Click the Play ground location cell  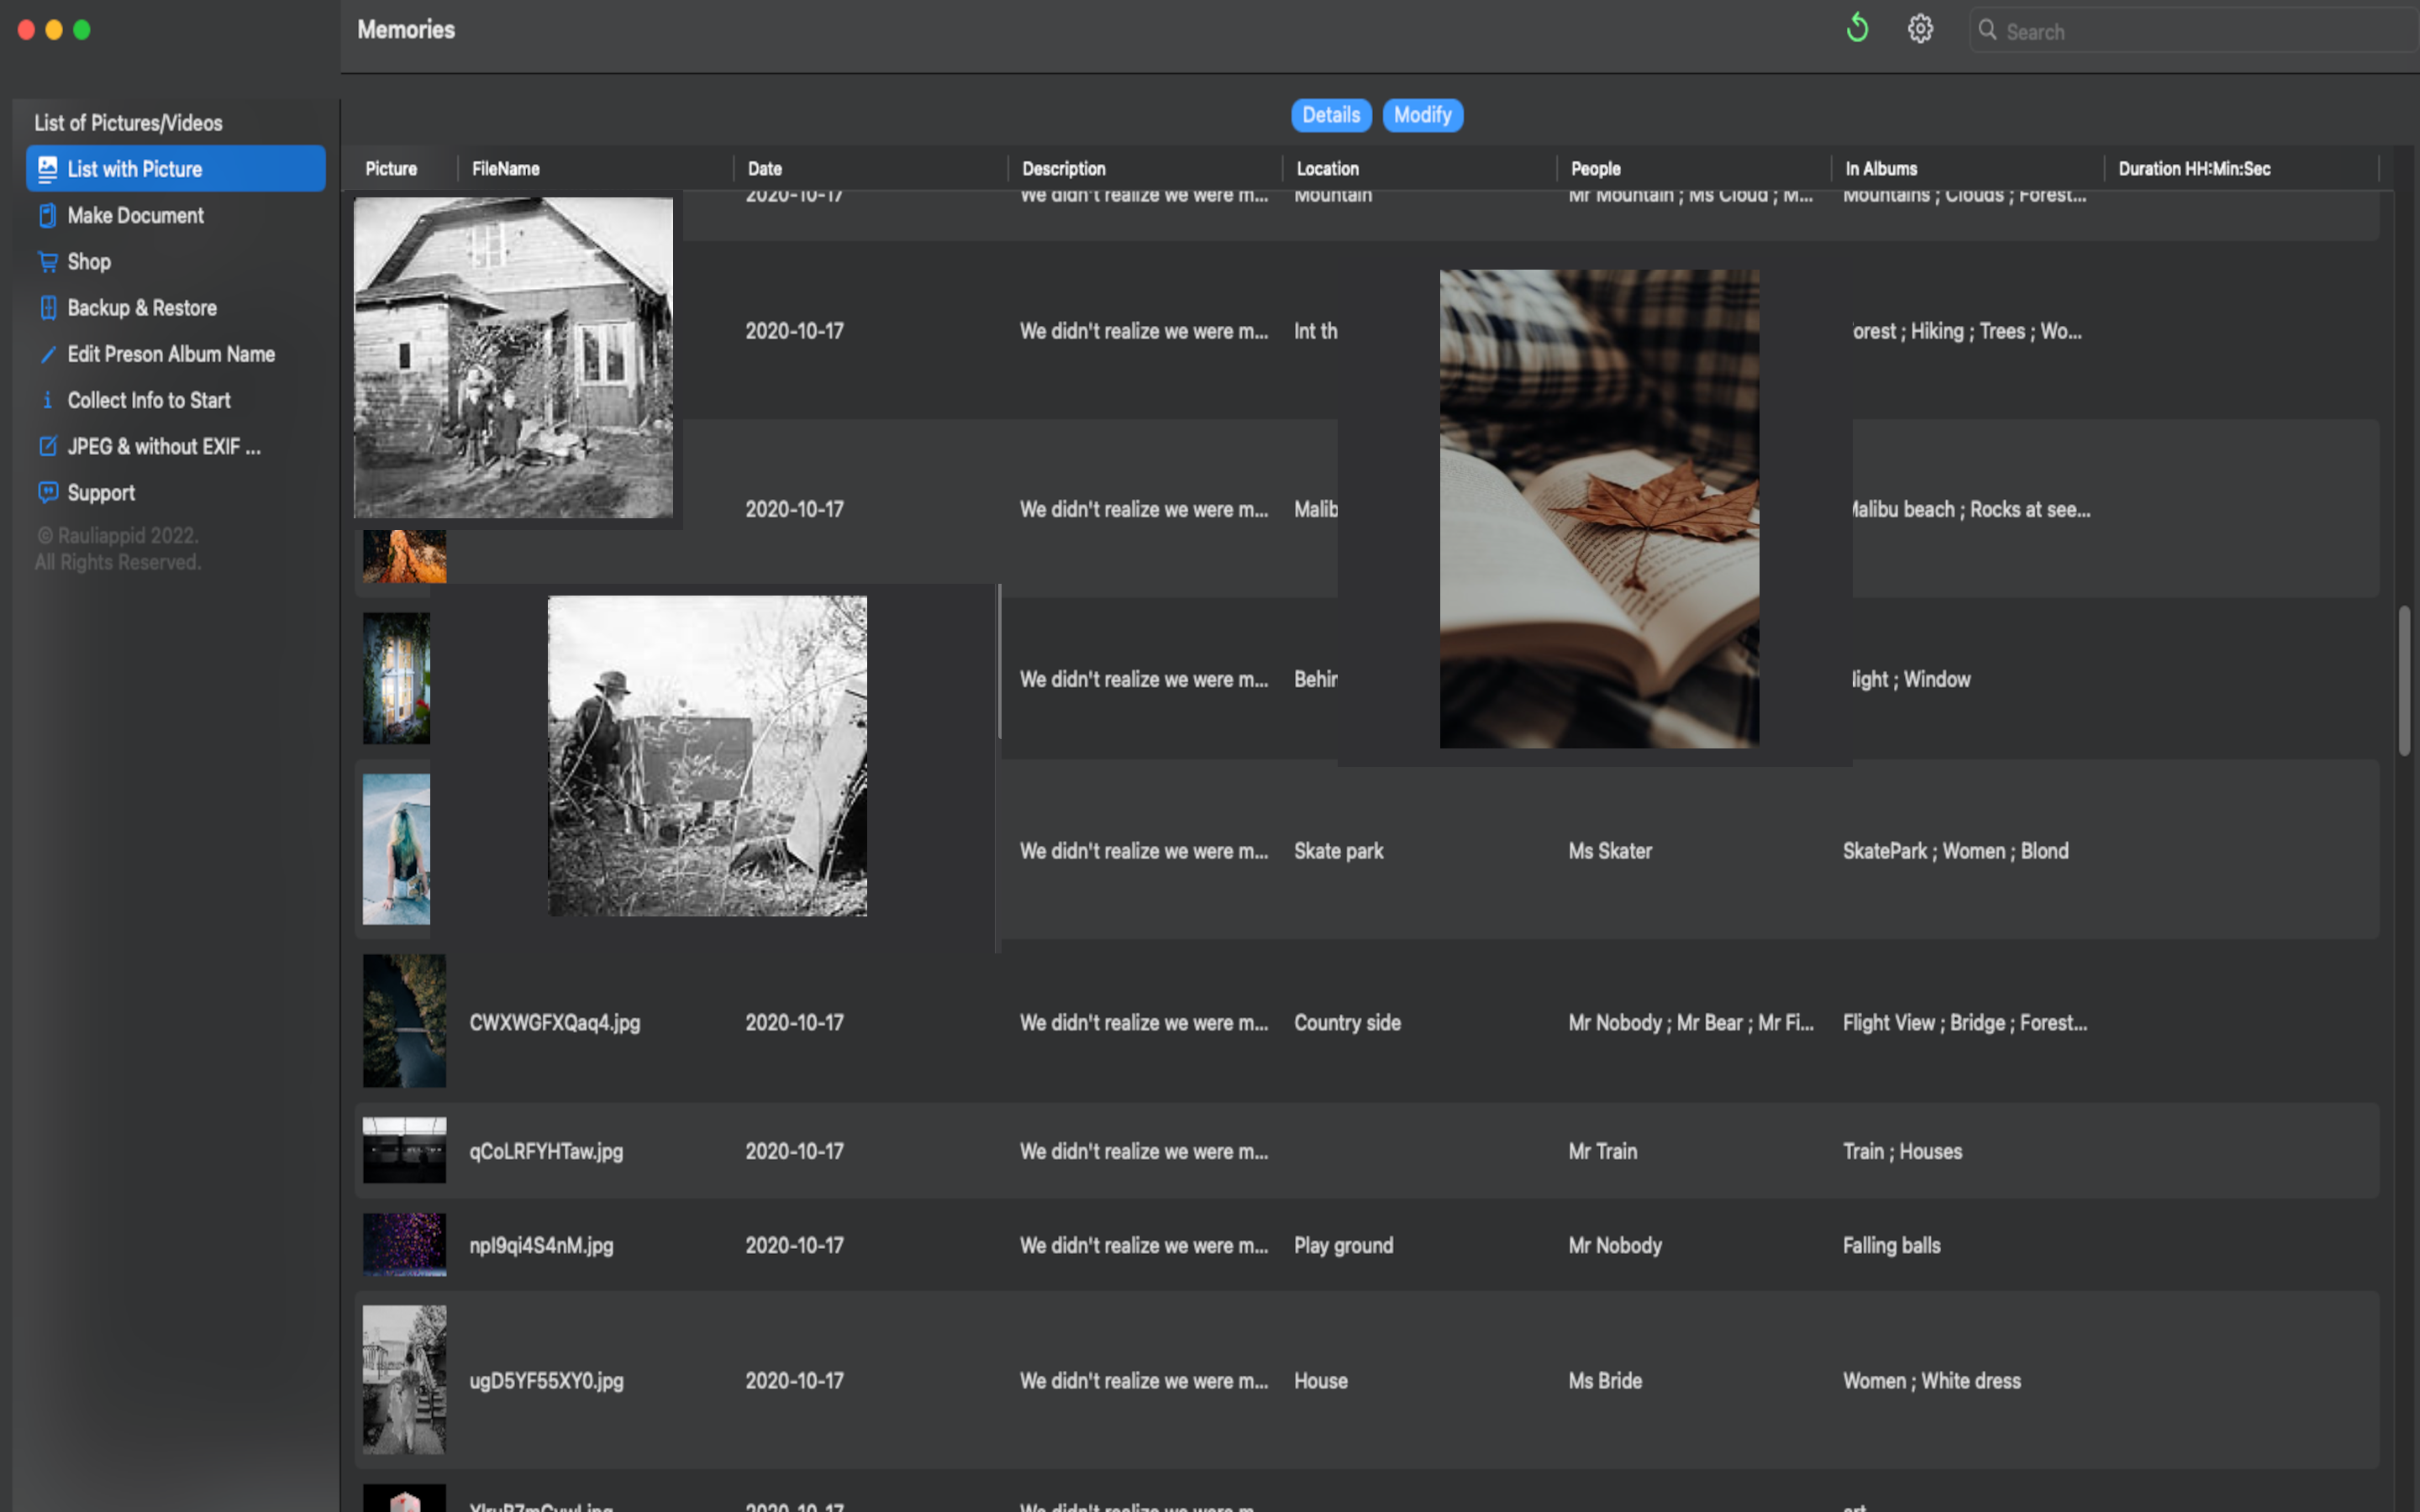point(1343,1245)
